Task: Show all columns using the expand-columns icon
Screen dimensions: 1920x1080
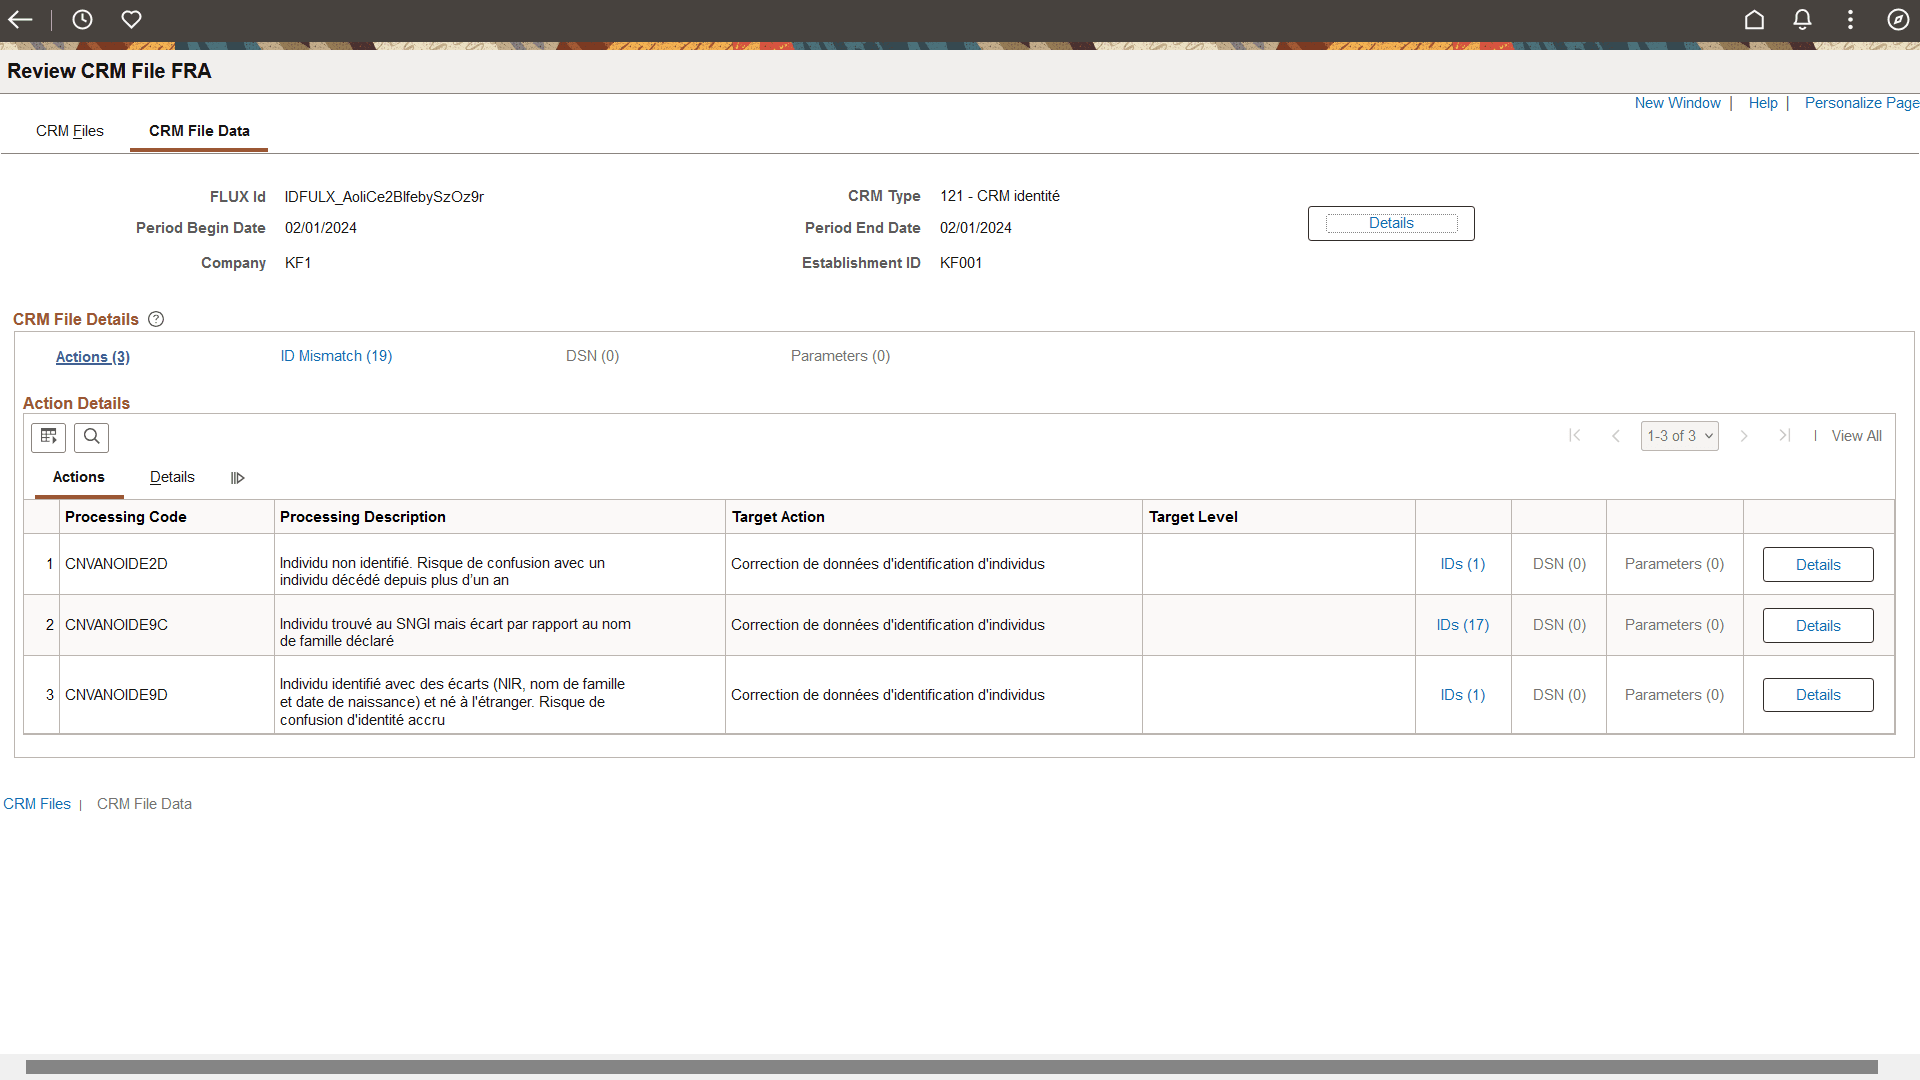Action: pyautogui.click(x=237, y=478)
